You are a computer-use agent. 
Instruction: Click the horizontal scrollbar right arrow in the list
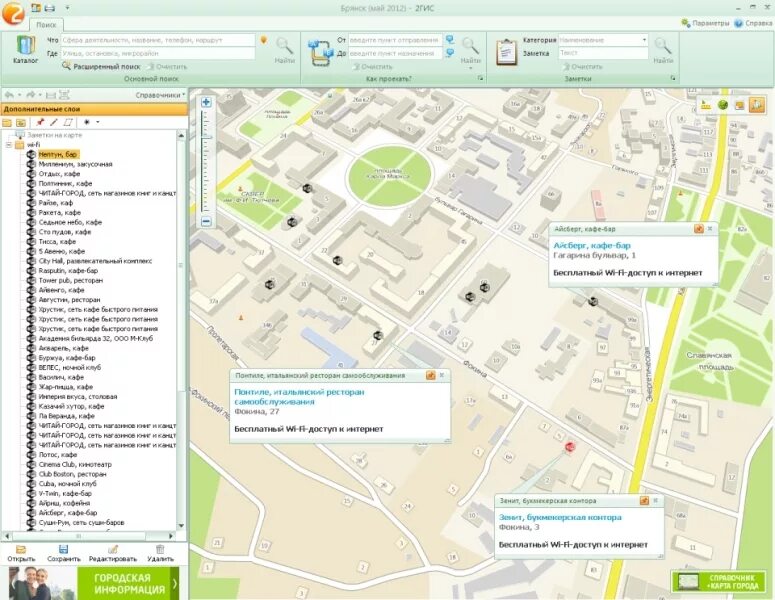[171, 536]
